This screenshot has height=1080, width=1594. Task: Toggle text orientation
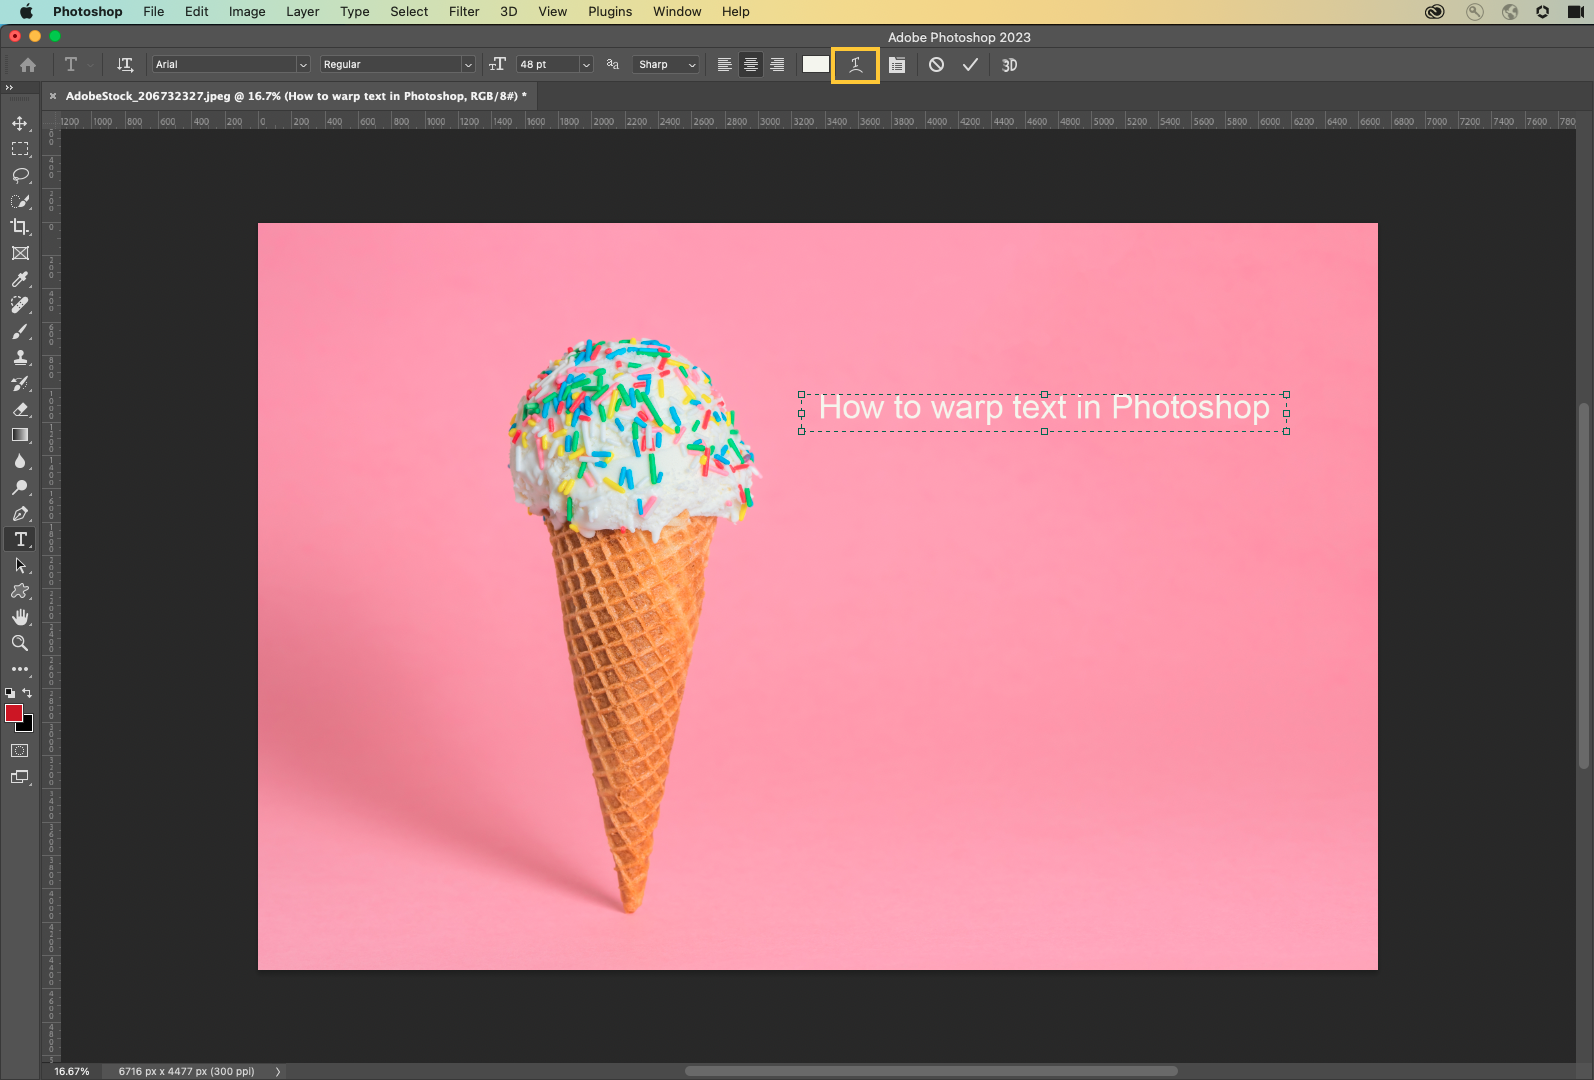[125, 65]
